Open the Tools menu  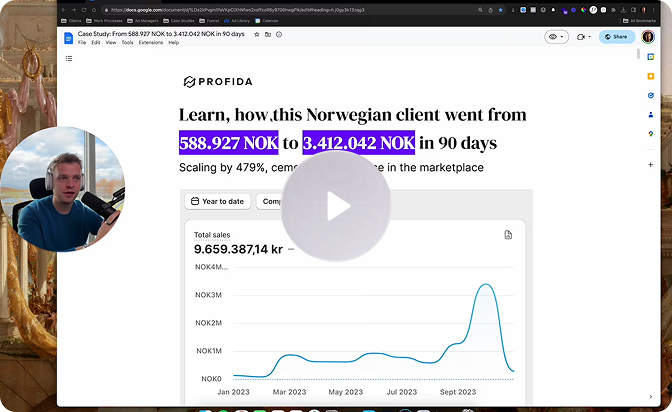coord(127,42)
